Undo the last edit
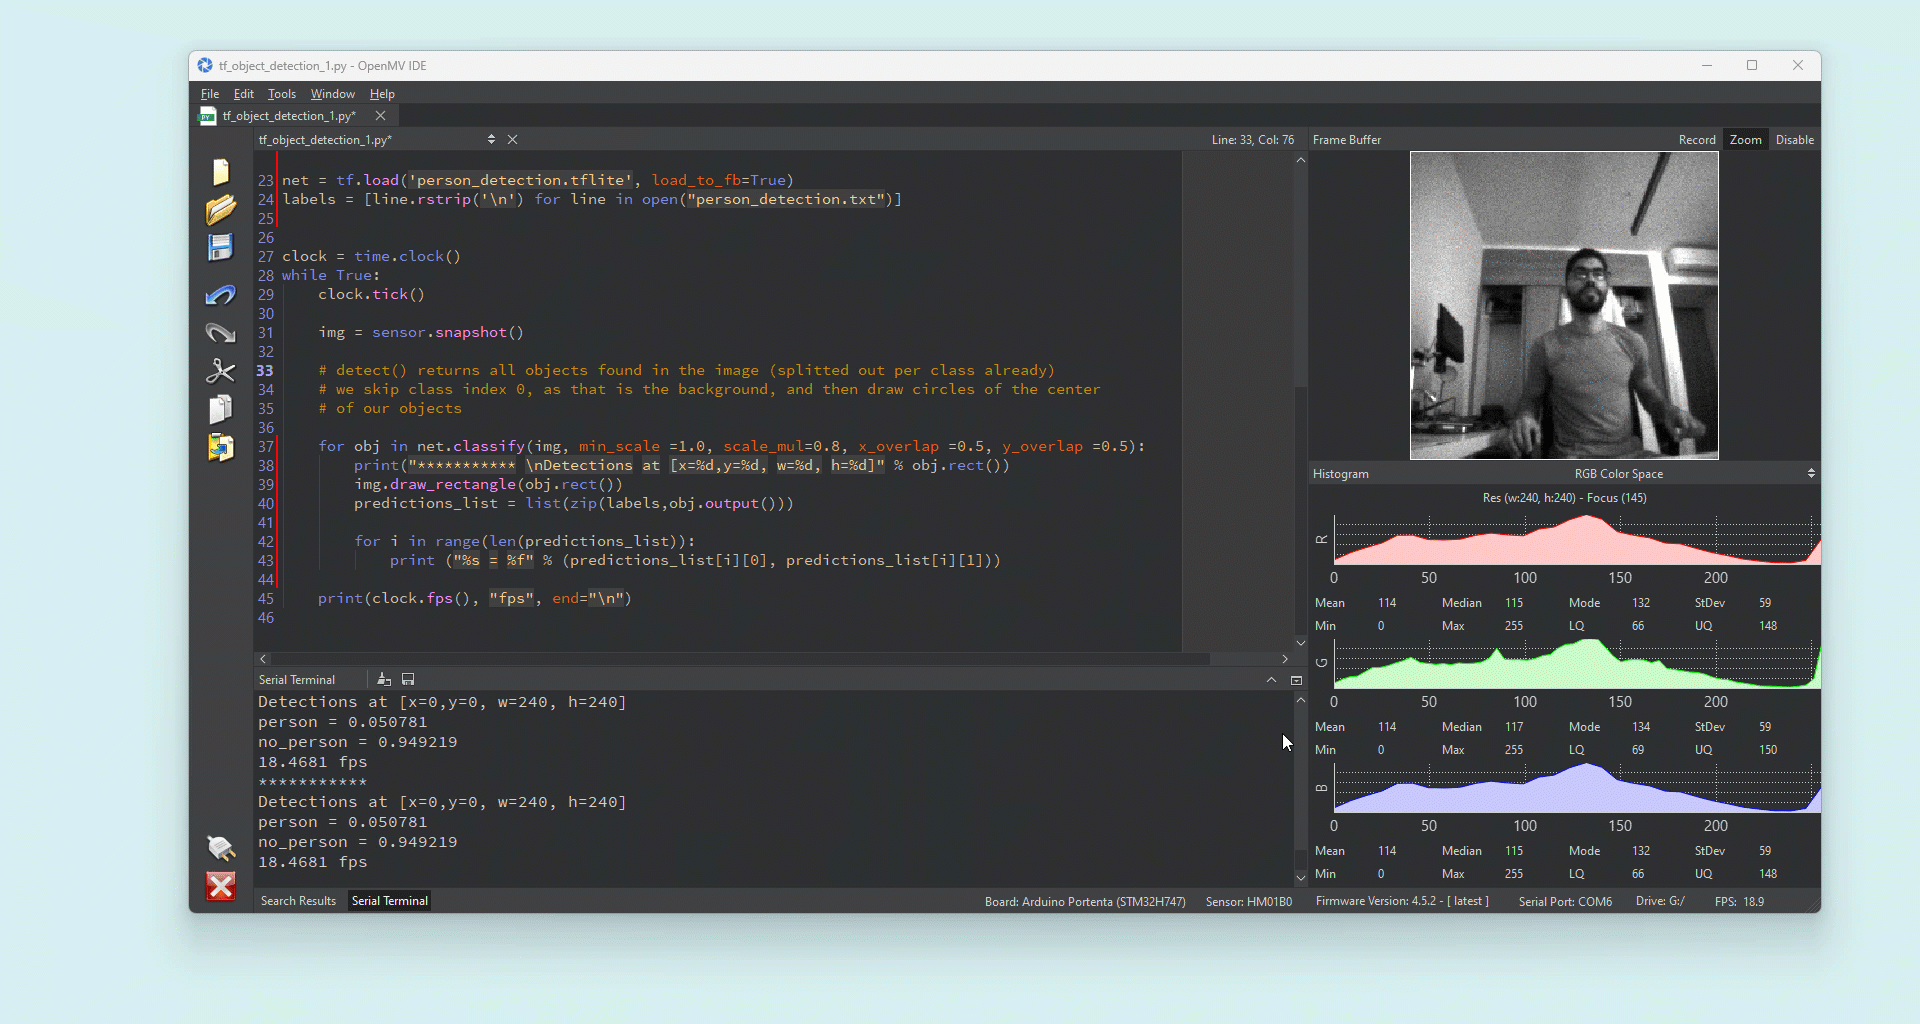Screen dimensions: 1920x1024 click(221, 295)
